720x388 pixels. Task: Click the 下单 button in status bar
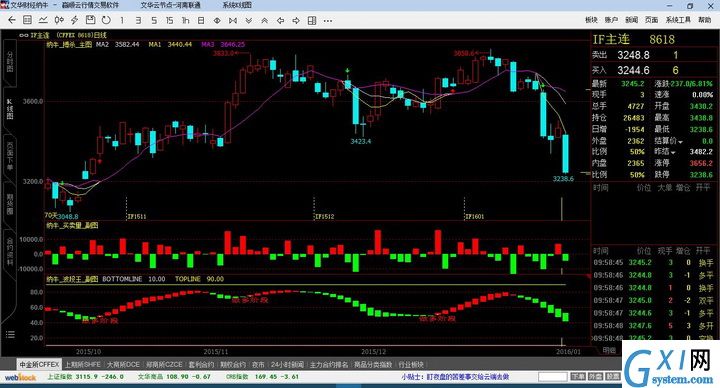578,377
